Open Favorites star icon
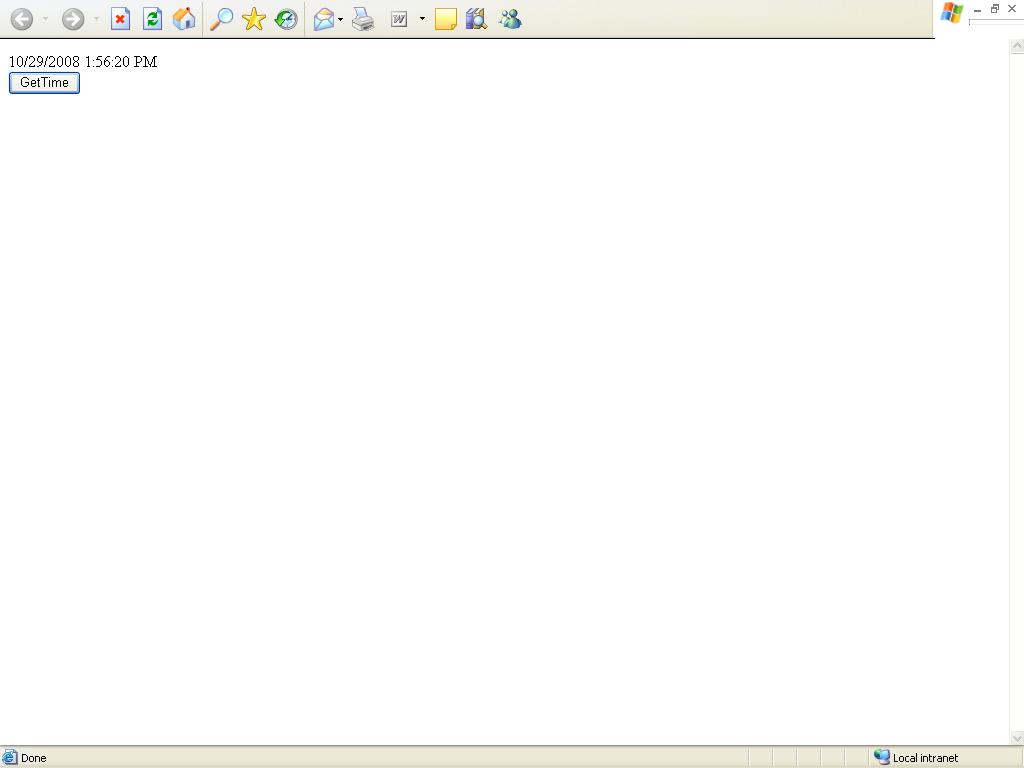This screenshot has height=768, width=1024. (253, 19)
